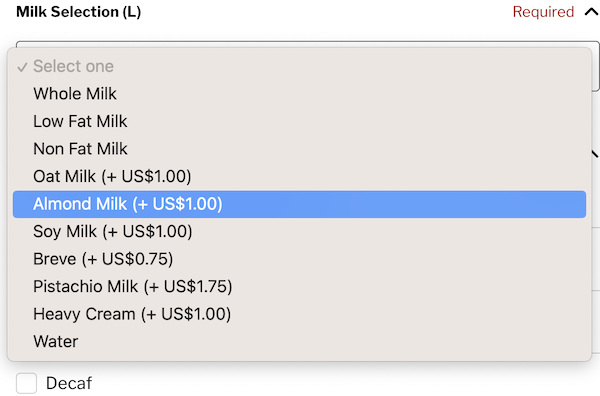
Task: Select Heavy Cream (+ US$1.00)
Action: (299, 314)
